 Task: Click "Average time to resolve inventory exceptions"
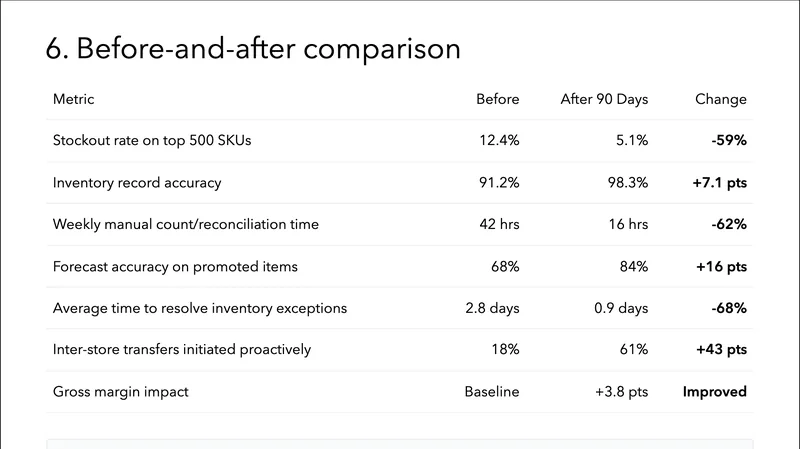[200, 308]
